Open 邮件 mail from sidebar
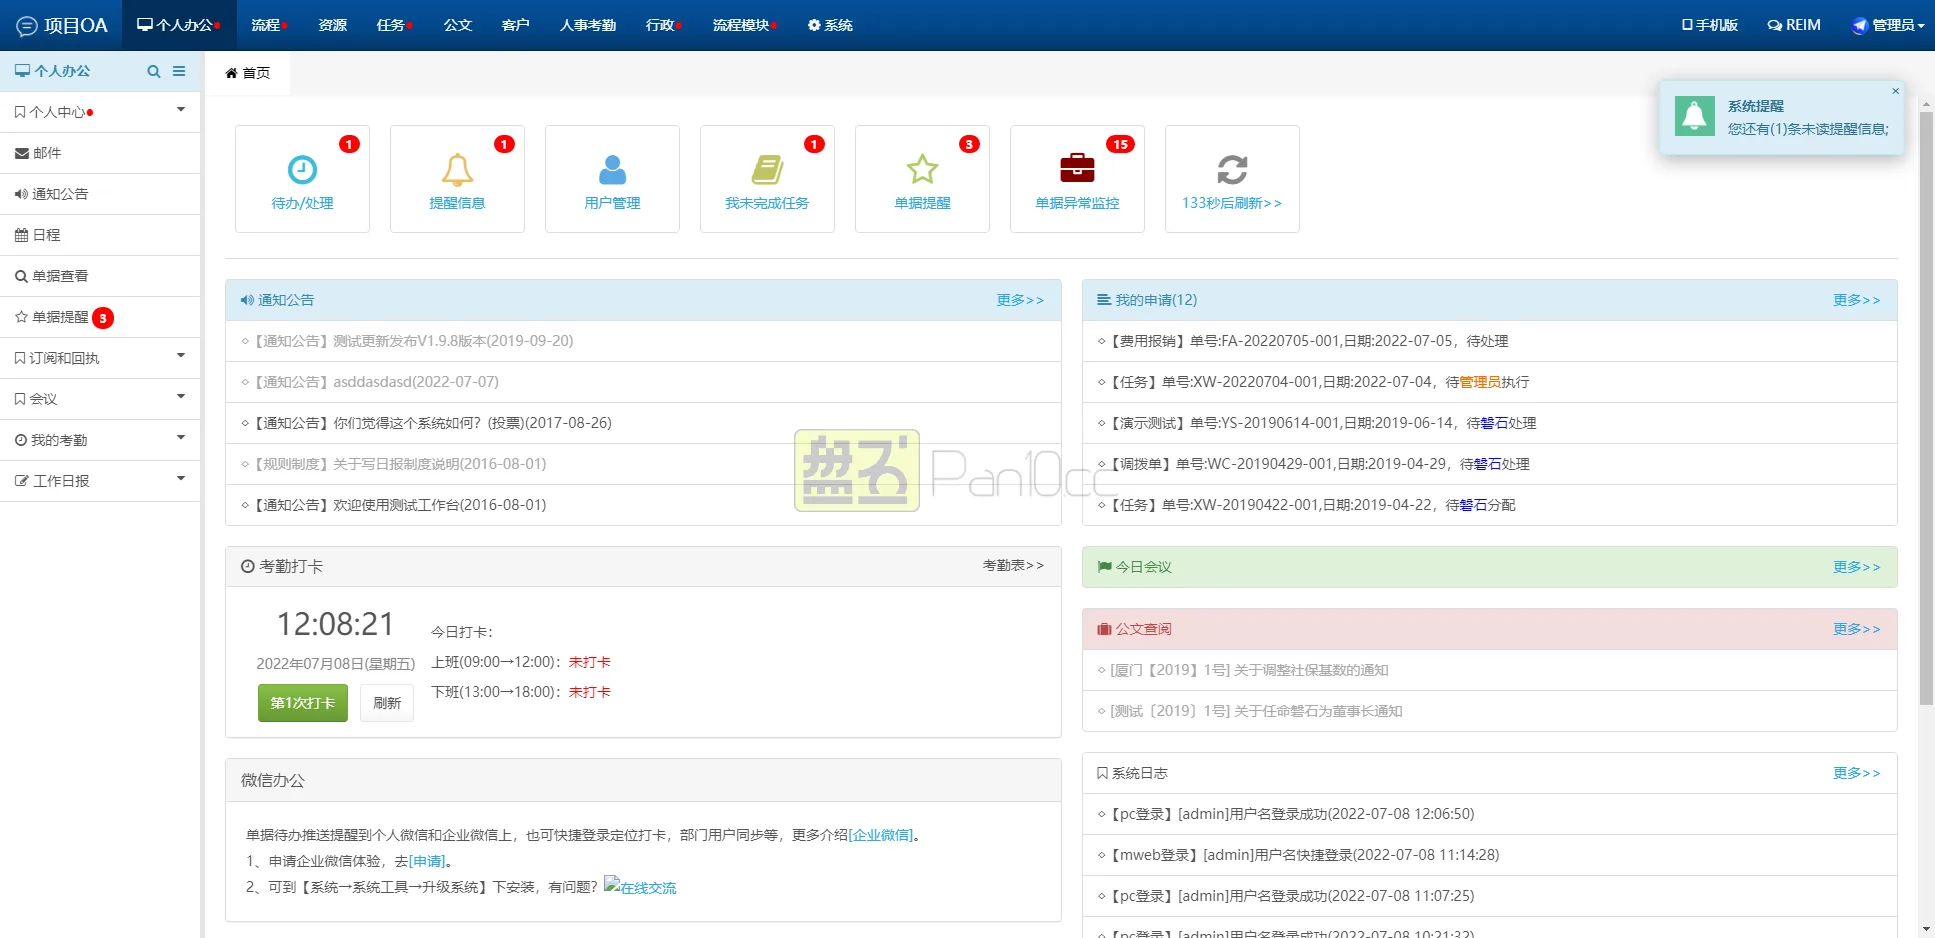Image resolution: width=1935 pixels, height=938 pixels. 50,152
